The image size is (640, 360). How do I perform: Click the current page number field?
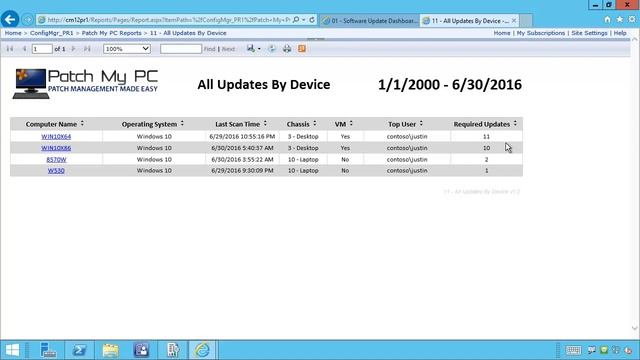tap(42, 49)
